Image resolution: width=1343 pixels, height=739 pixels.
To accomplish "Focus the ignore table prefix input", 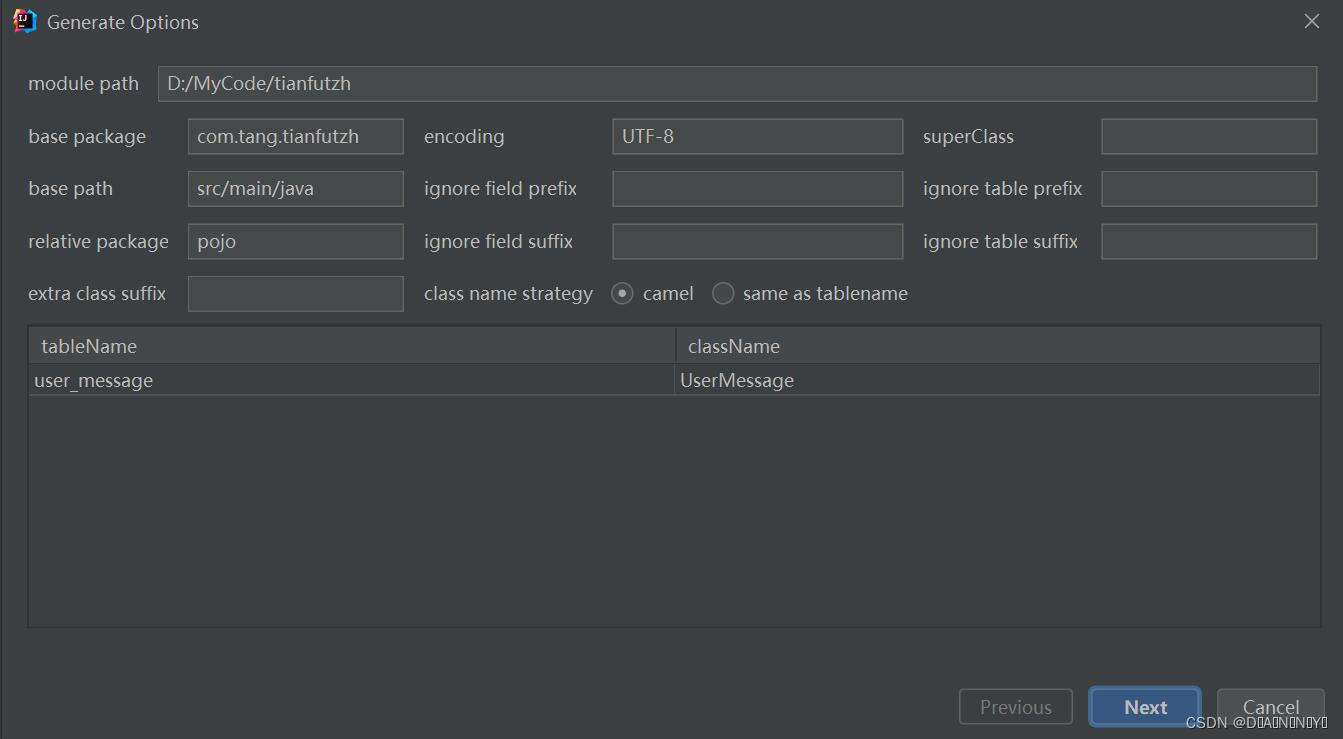I will [x=1209, y=189].
